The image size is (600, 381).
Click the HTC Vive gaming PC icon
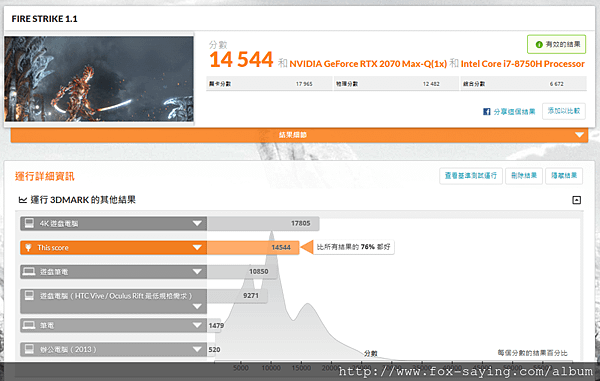tap(29, 295)
